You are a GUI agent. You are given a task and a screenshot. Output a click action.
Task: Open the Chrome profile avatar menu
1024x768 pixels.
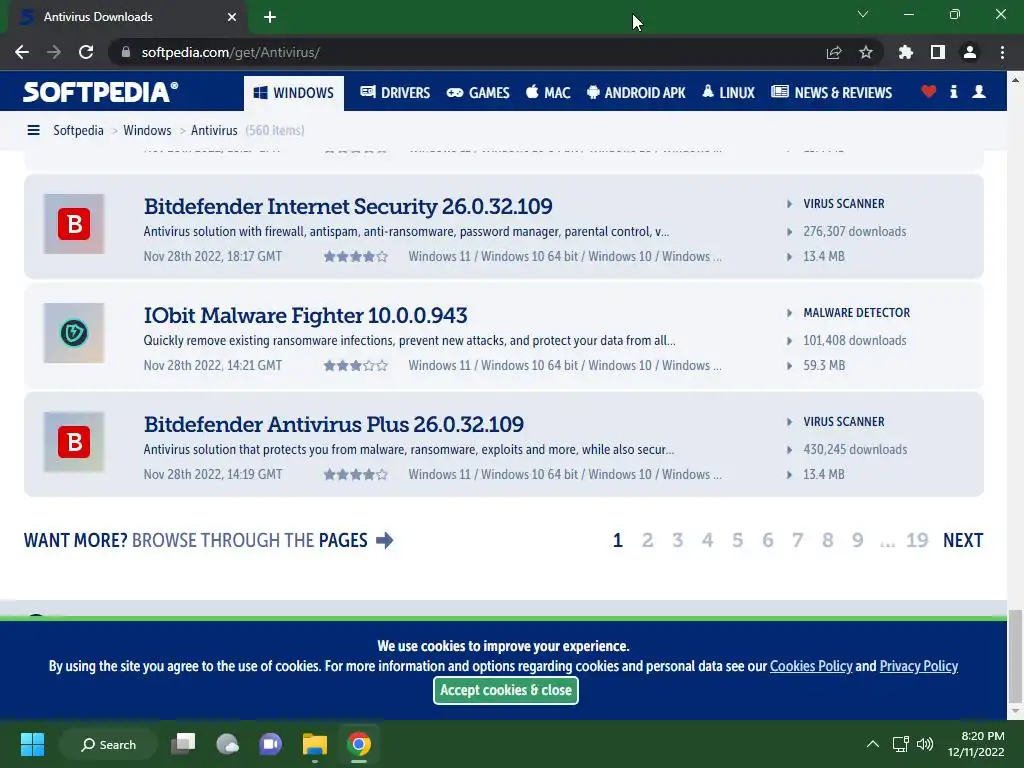tap(970, 52)
